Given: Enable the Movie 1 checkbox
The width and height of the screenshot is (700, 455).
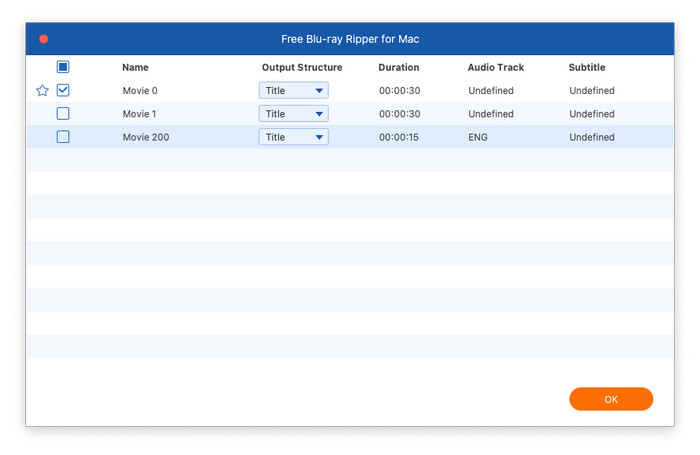Looking at the screenshot, I should 63,114.
